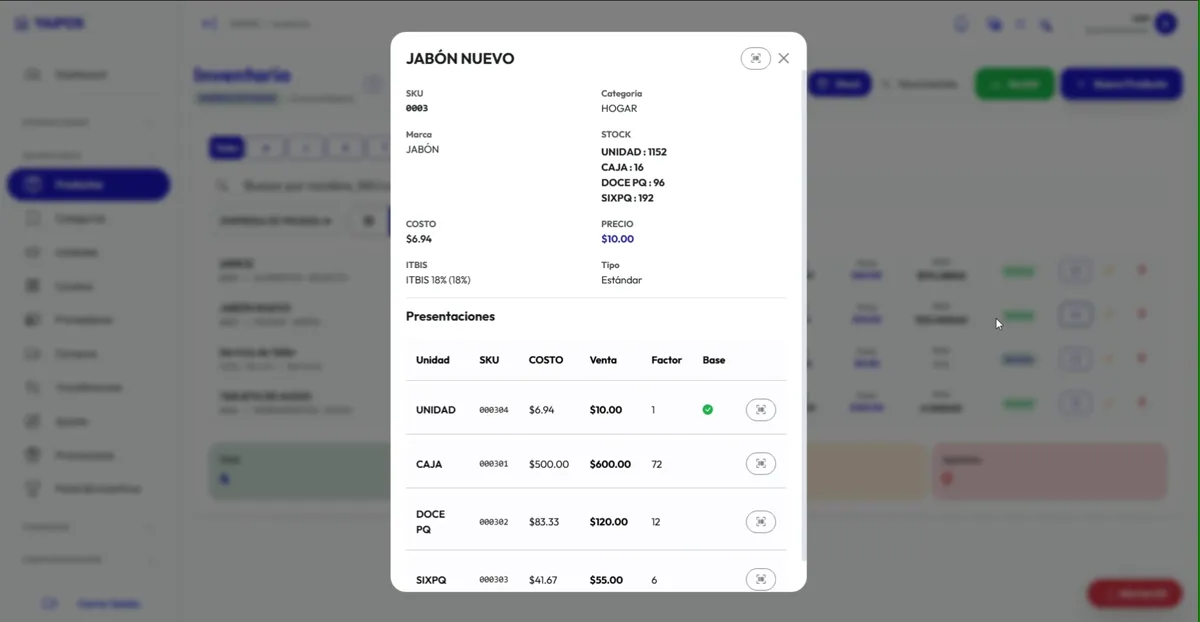
Task: Click the Tipo value Estándar
Action: [621, 280]
